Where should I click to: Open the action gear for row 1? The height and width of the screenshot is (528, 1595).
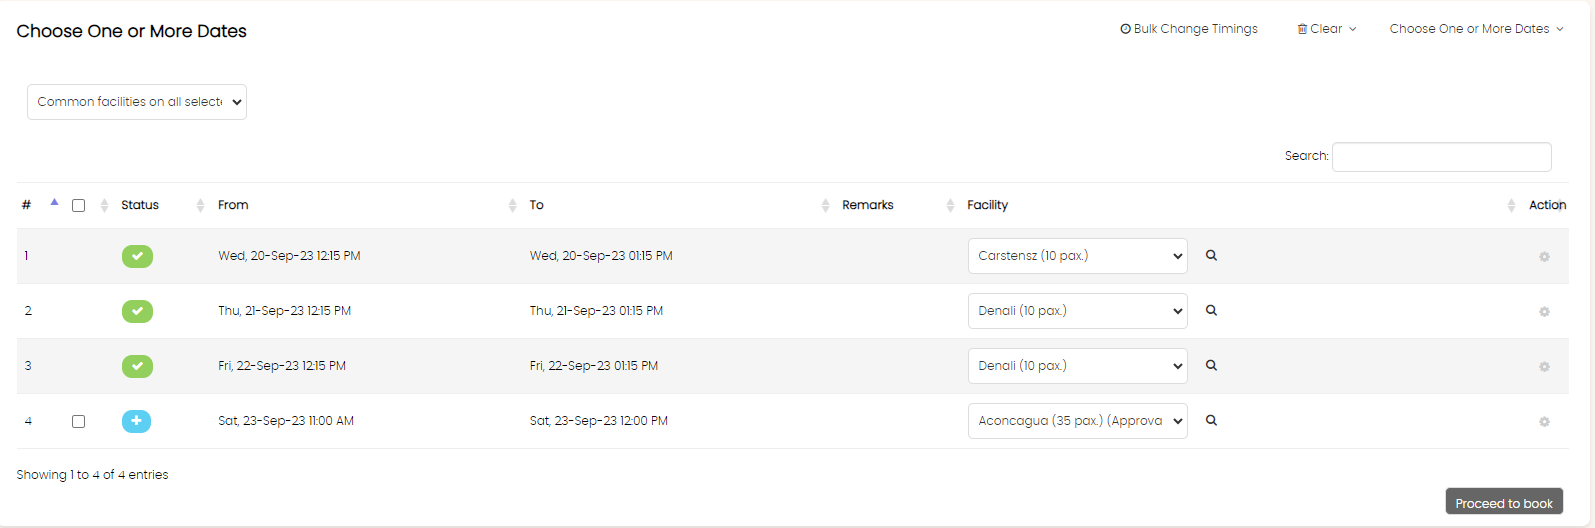coord(1544,257)
